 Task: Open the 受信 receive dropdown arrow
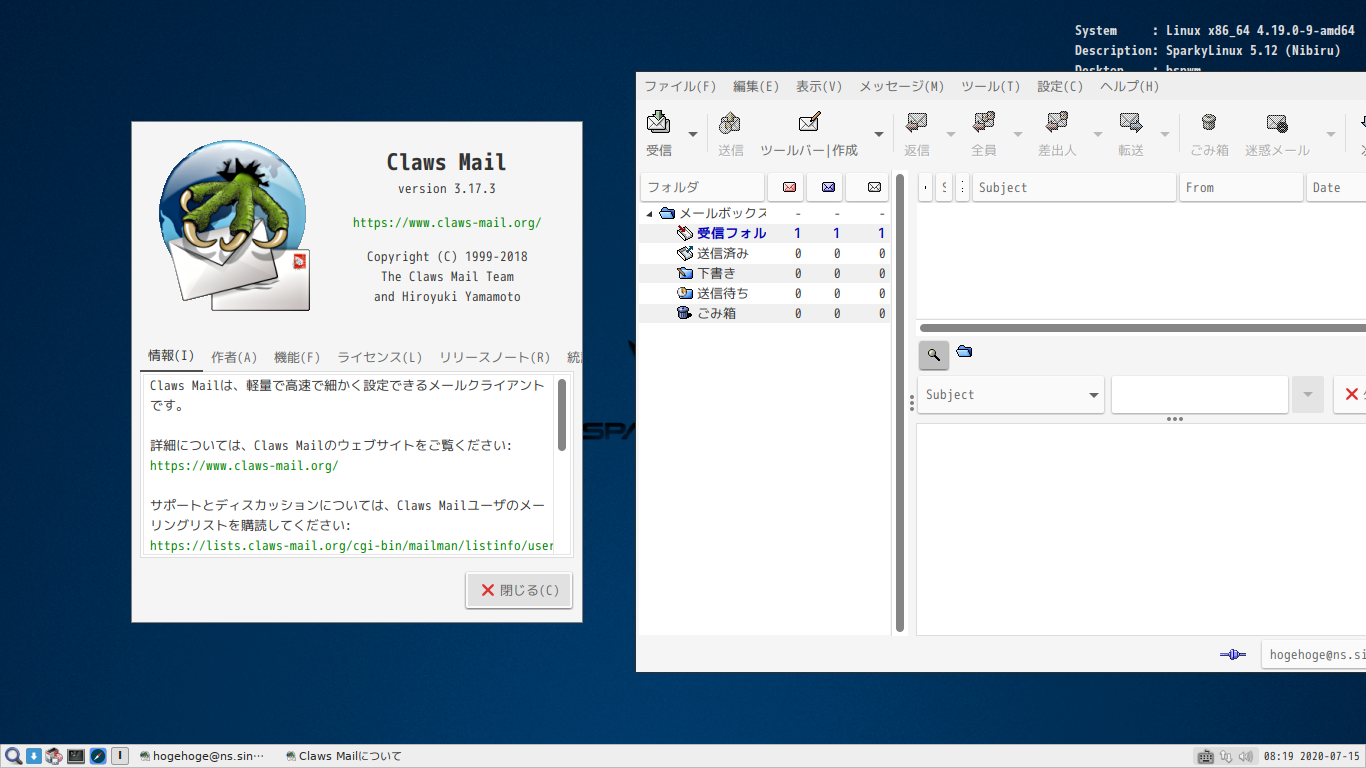click(x=692, y=134)
